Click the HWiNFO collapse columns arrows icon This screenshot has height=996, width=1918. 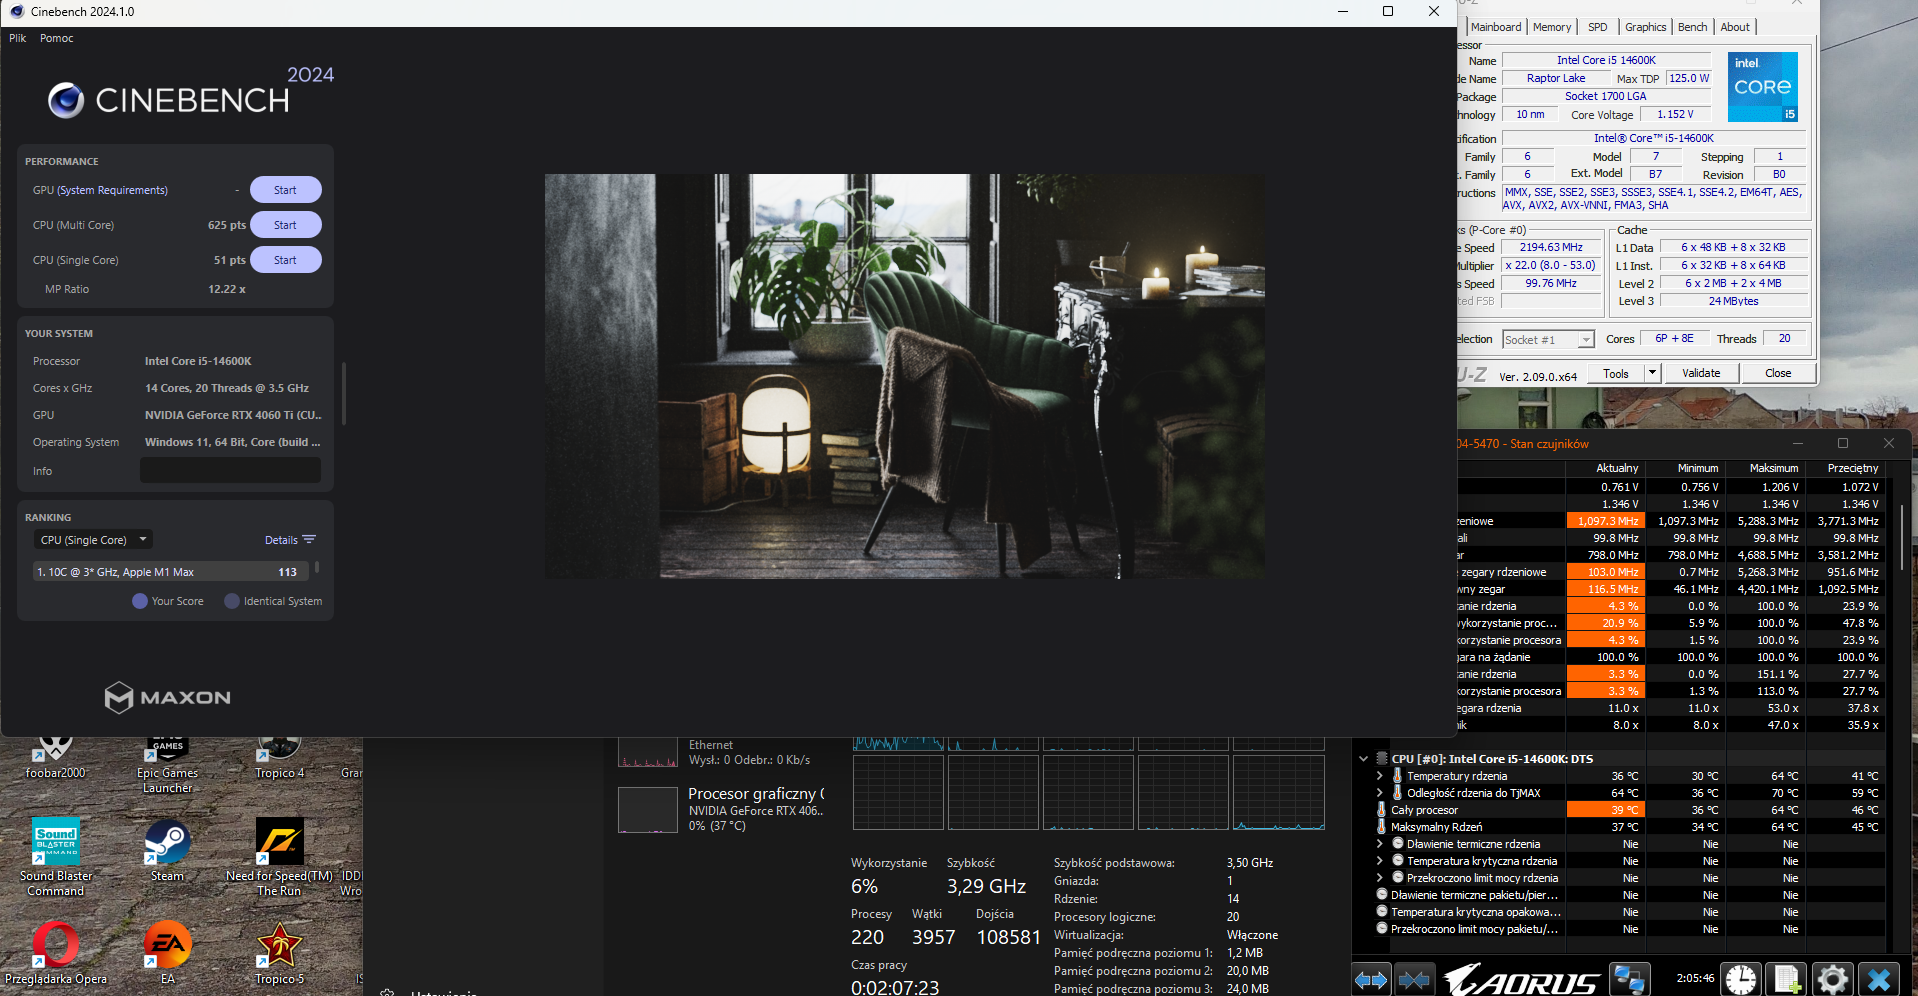point(1413,979)
